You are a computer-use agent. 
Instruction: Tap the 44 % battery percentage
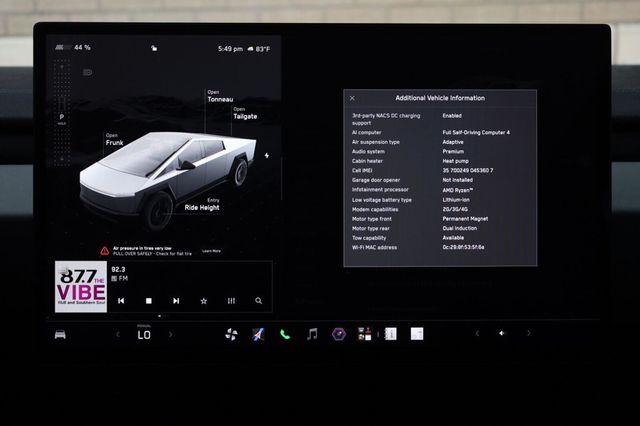tap(82, 48)
